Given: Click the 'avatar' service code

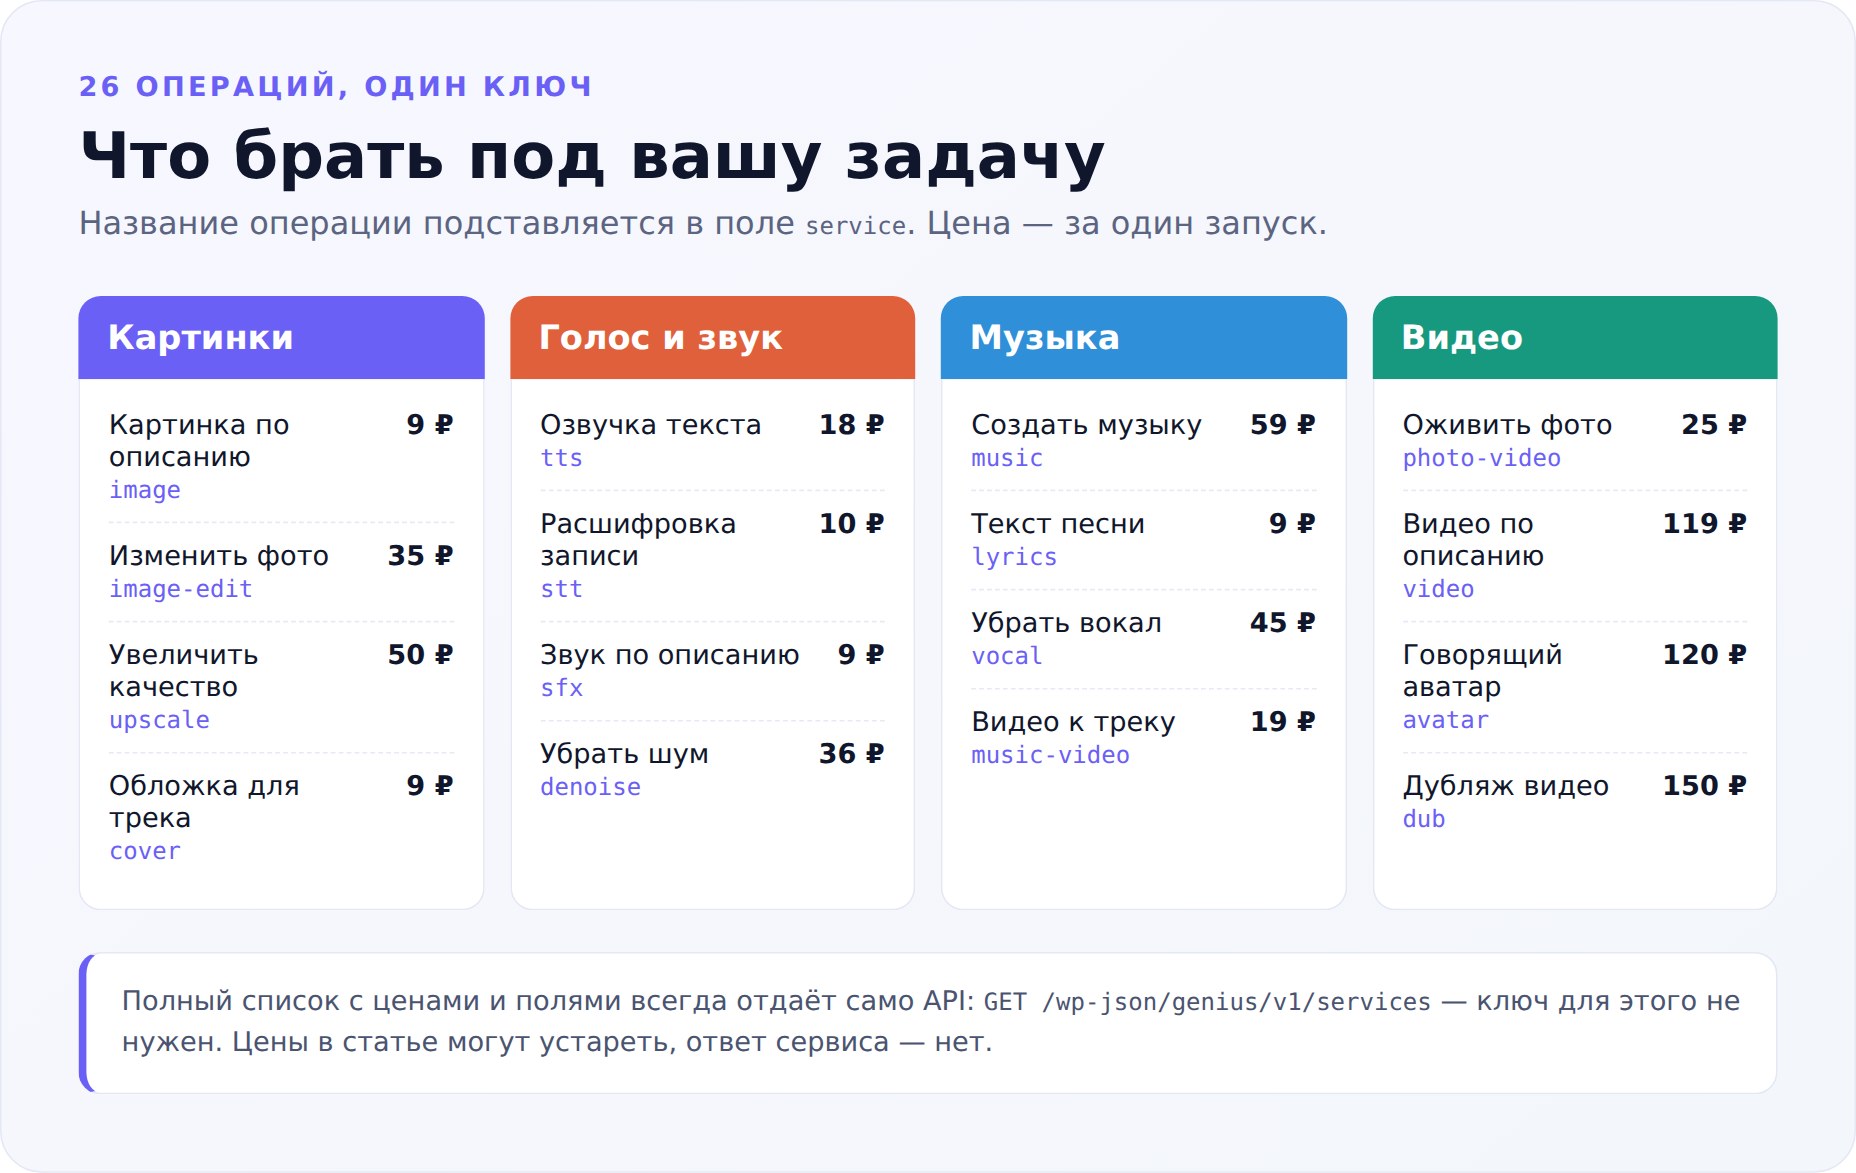Looking at the screenshot, I should click(1445, 720).
